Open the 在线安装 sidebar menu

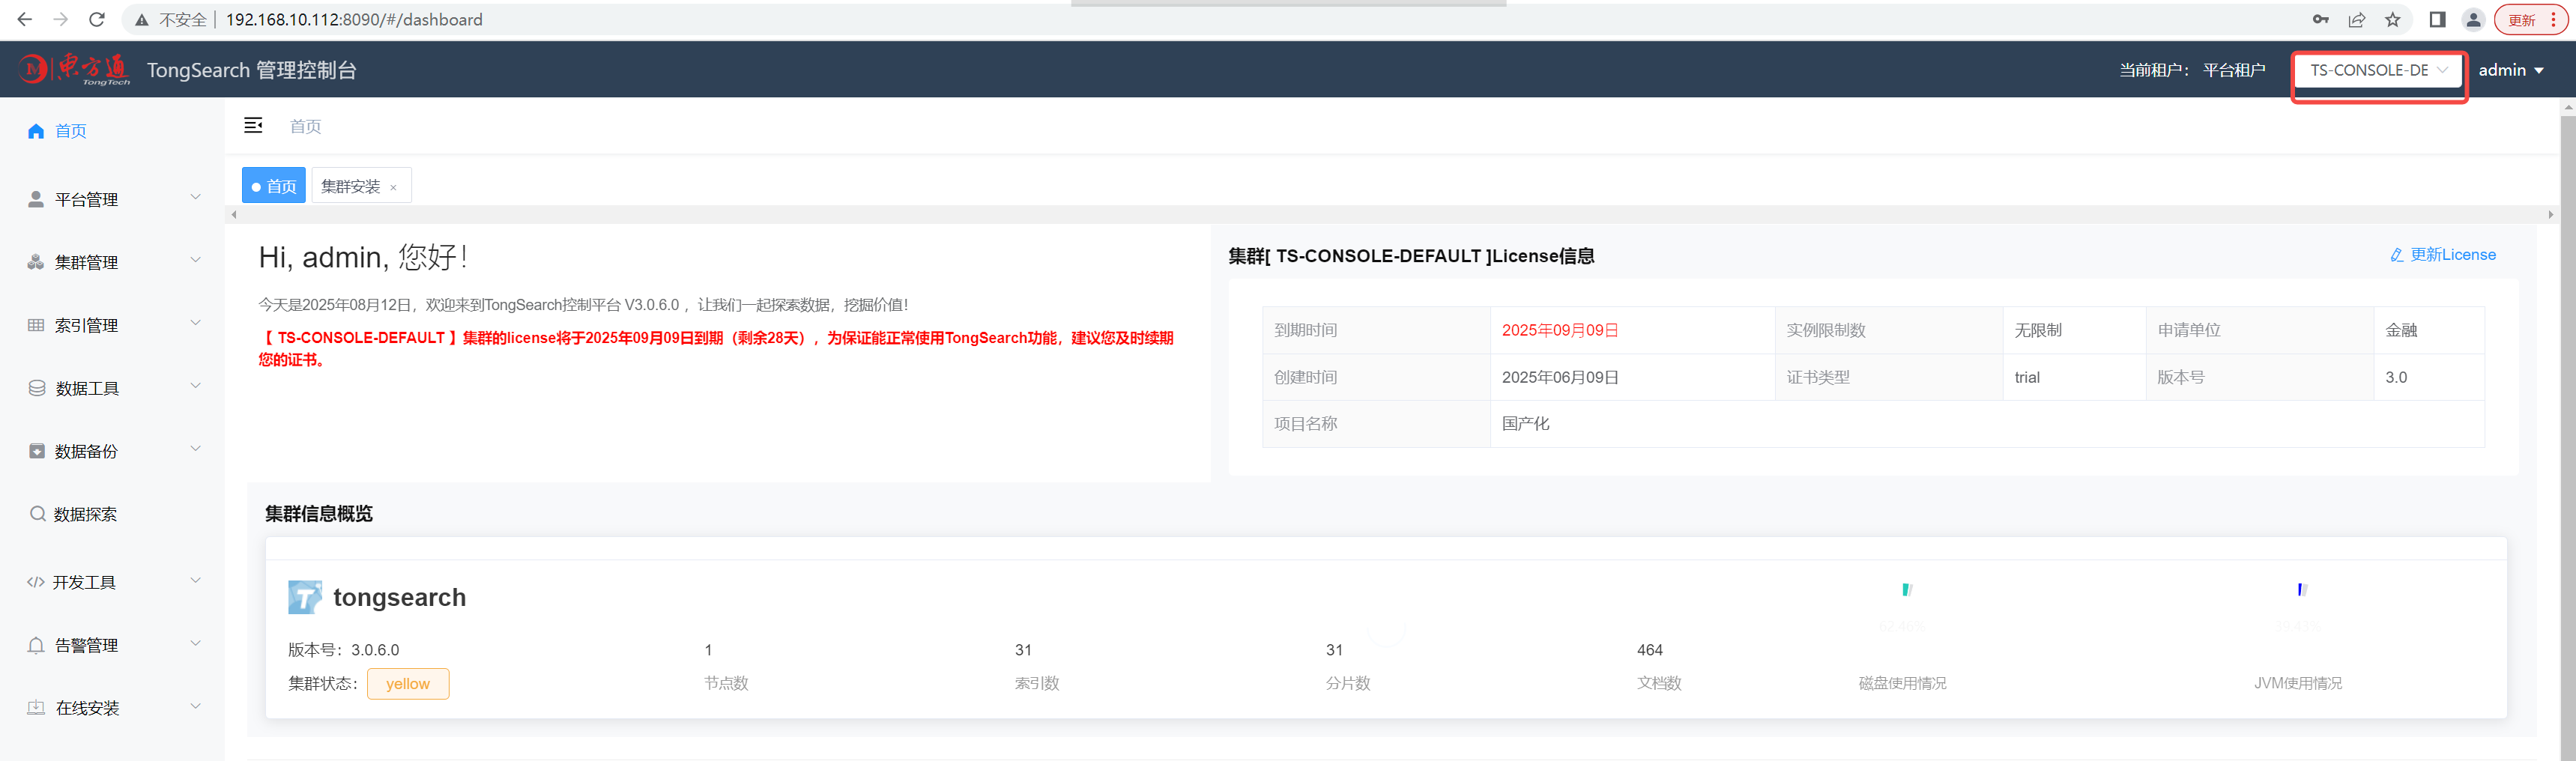click(x=112, y=708)
